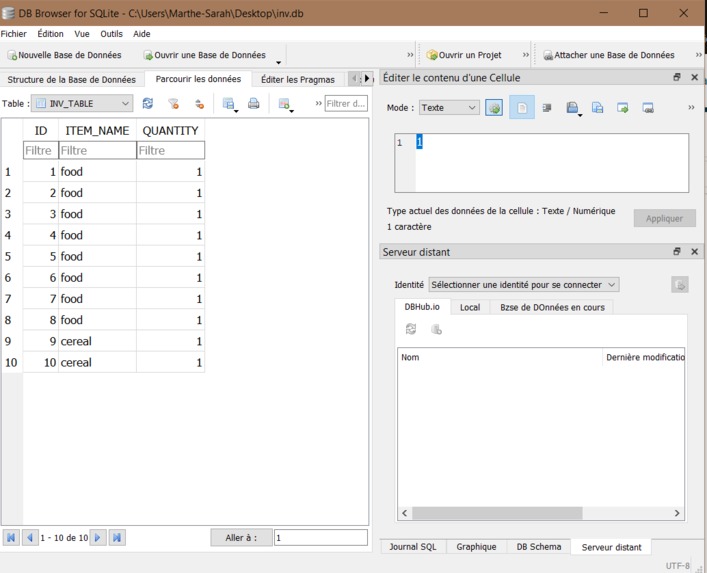This screenshot has height=573, width=707.
Task: Open the cell editor Mode dropdown
Action: point(449,108)
